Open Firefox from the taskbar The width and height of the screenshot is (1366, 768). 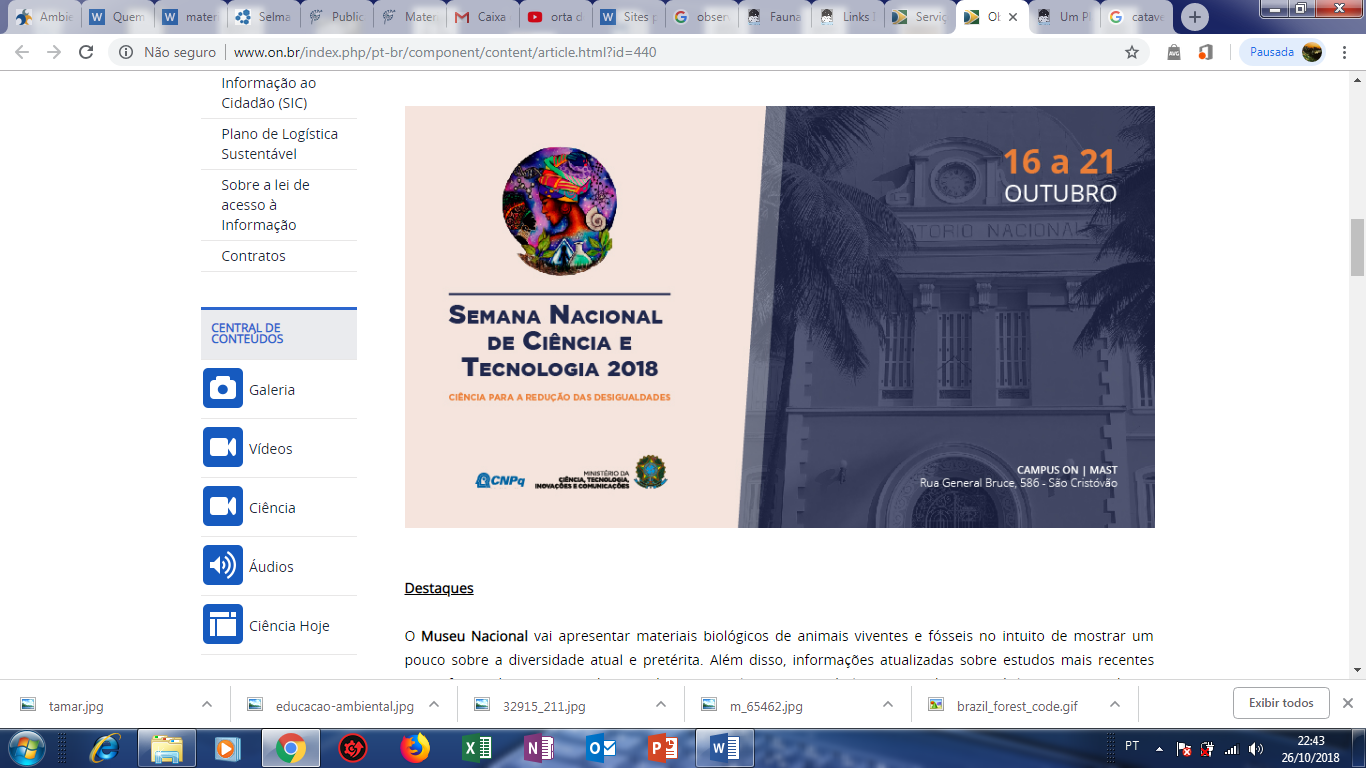(x=413, y=748)
